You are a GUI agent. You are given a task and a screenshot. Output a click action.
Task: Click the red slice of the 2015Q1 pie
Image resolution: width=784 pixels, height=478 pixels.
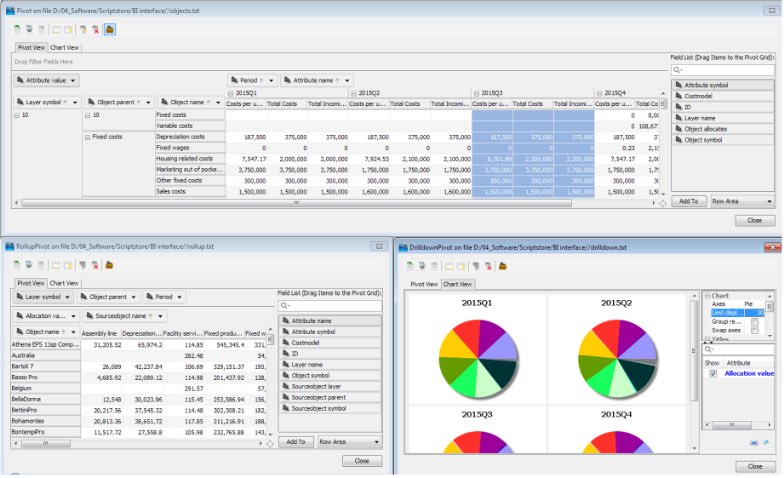pos(466,337)
